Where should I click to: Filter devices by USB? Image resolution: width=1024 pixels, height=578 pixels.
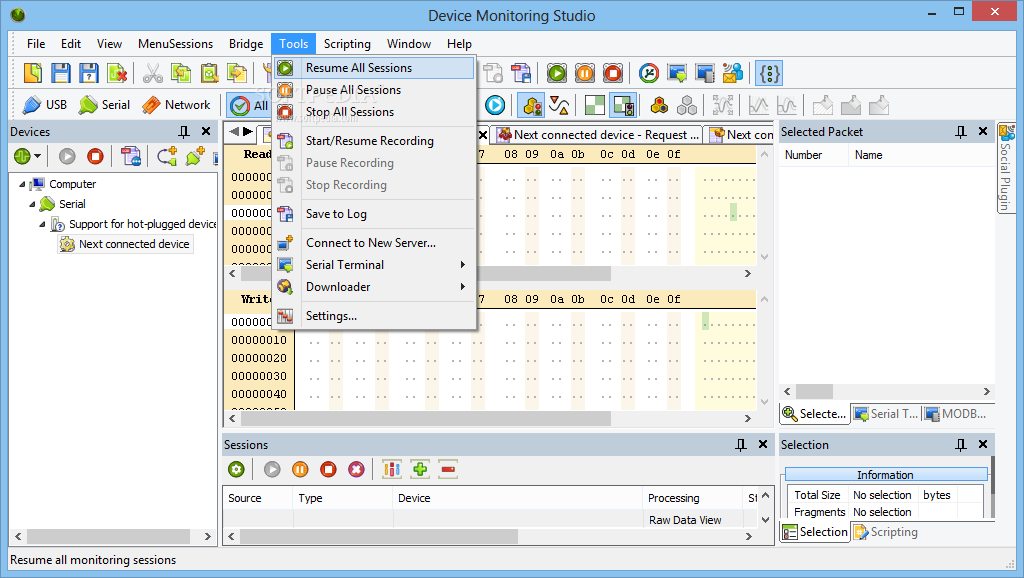tap(44, 105)
